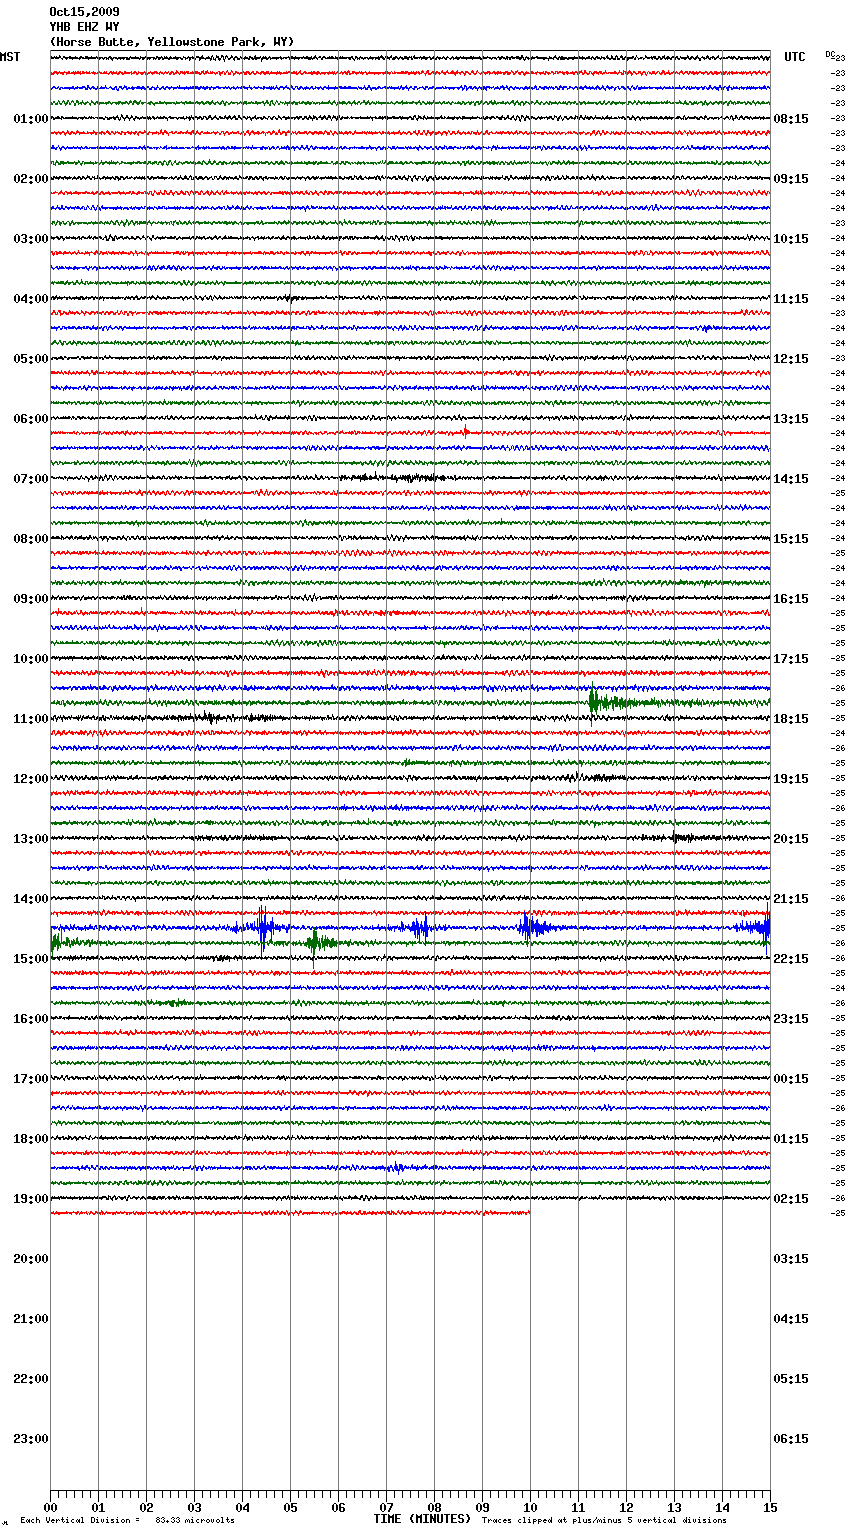
Task: Click "Each Vertical Division = 83.33 microvolts" footnote
Action: point(128,1520)
